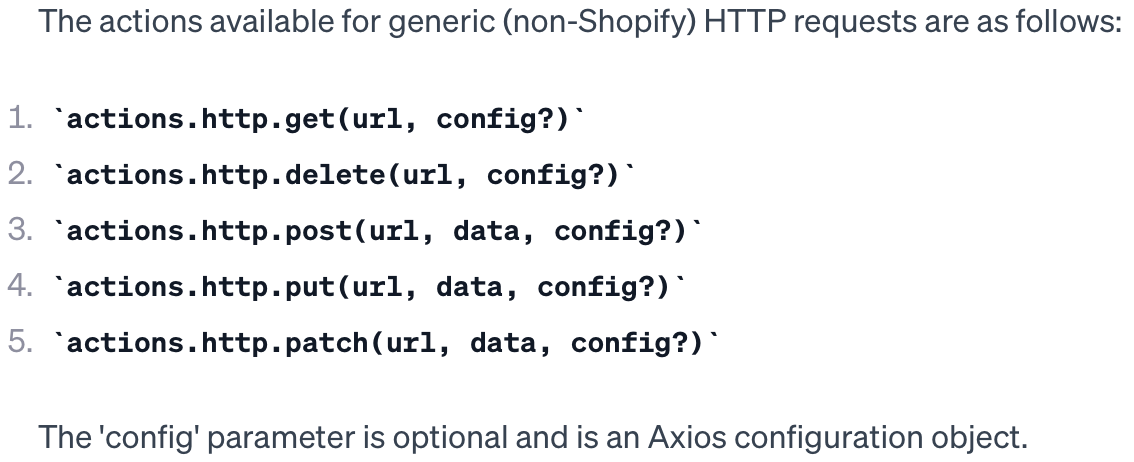1134x462 pixels.
Task: Click the config? parameter in the get line
Action: point(495,119)
